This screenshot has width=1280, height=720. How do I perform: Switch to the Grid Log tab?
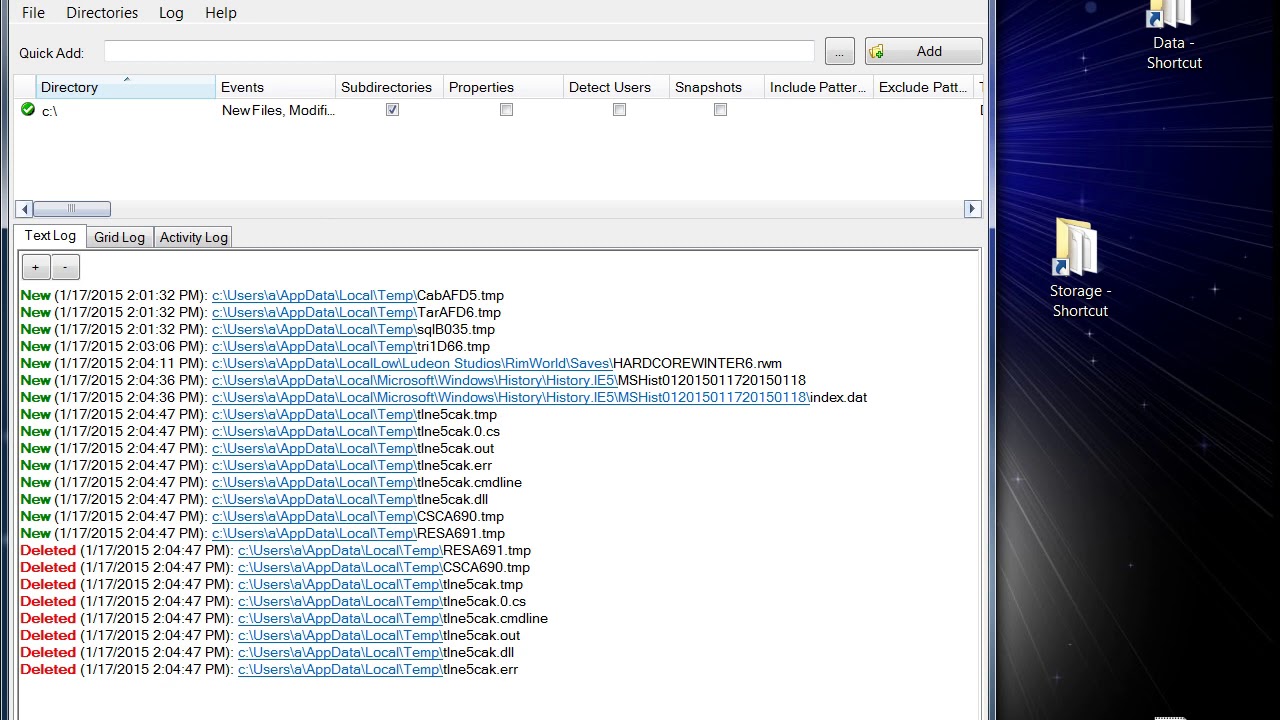119,237
